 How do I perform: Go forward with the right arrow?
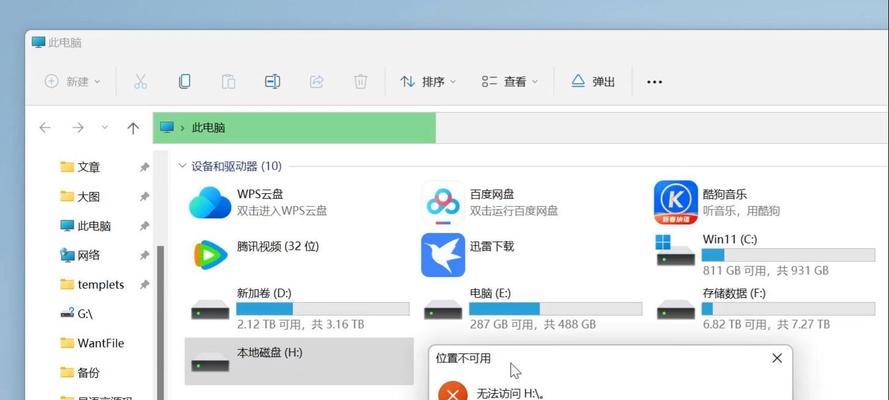point(78,128)
